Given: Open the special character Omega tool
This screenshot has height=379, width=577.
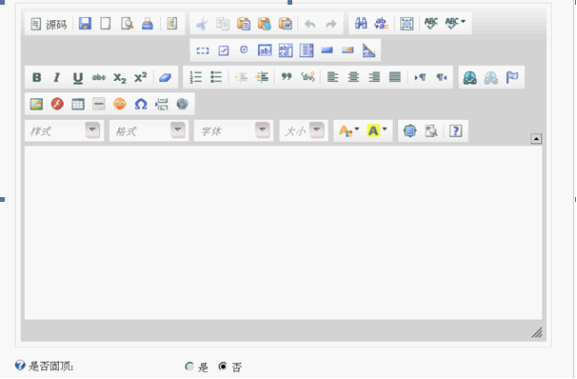Looking at the screenshot, I should tap(141, 104).
